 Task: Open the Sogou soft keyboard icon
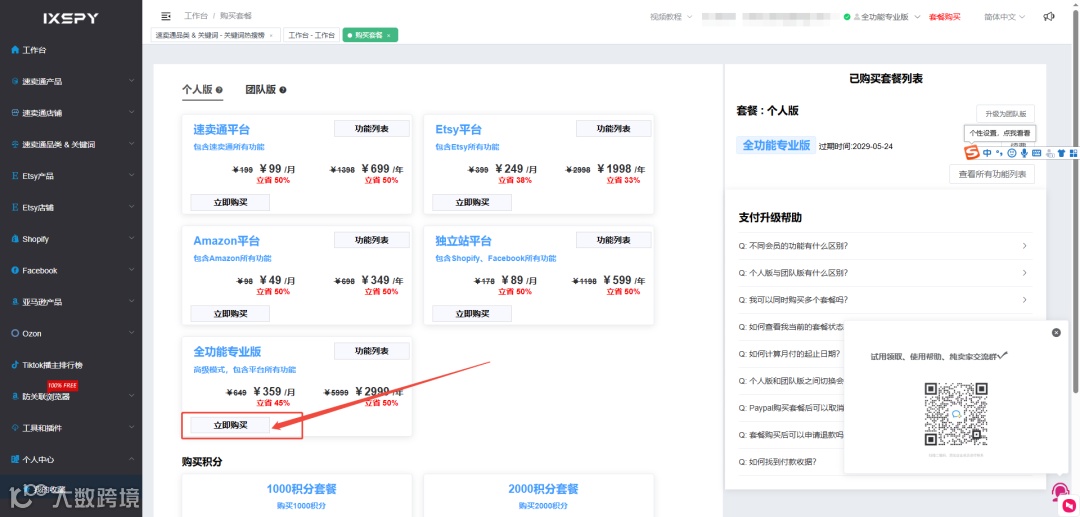click(1037, 153)
